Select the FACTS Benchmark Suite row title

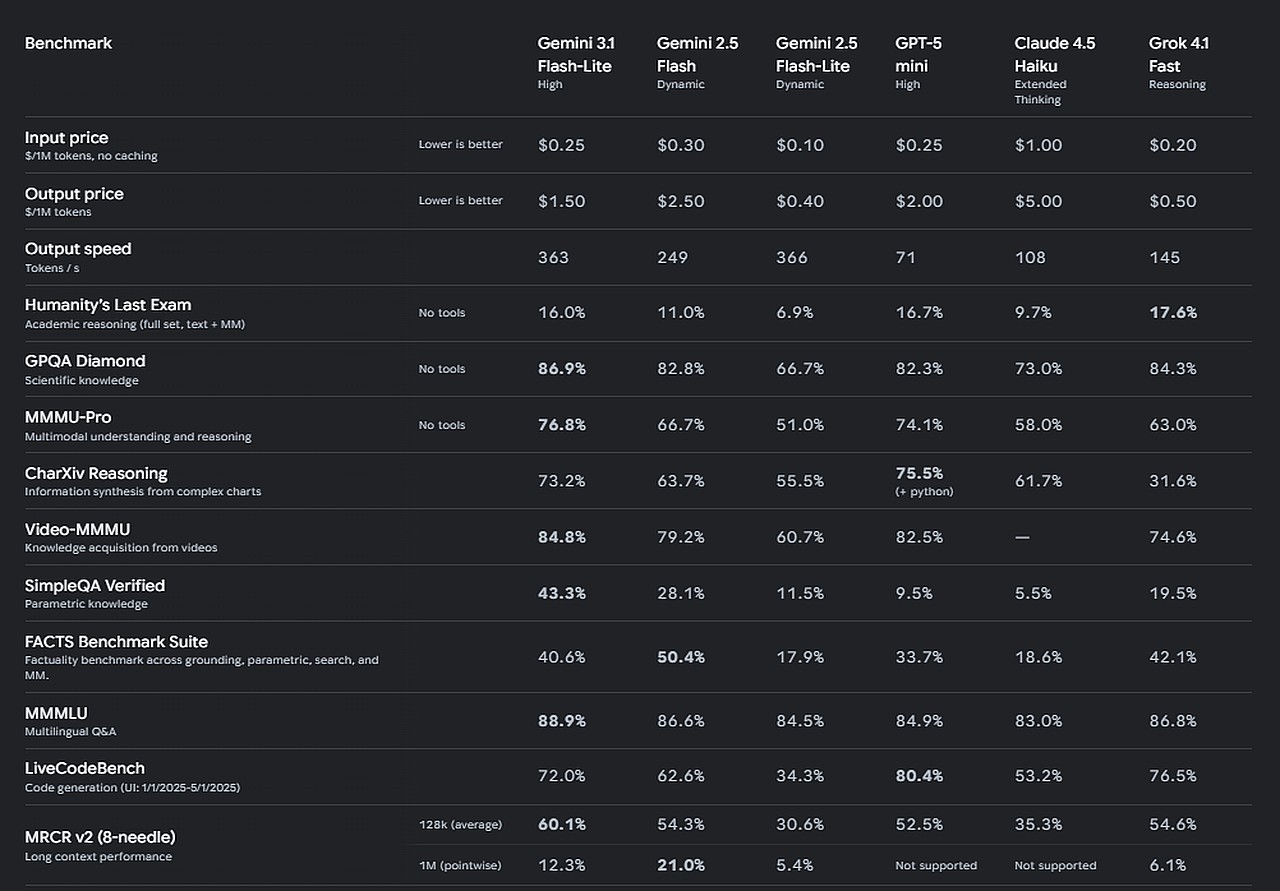pyautogui.click(x=116, y=641)
